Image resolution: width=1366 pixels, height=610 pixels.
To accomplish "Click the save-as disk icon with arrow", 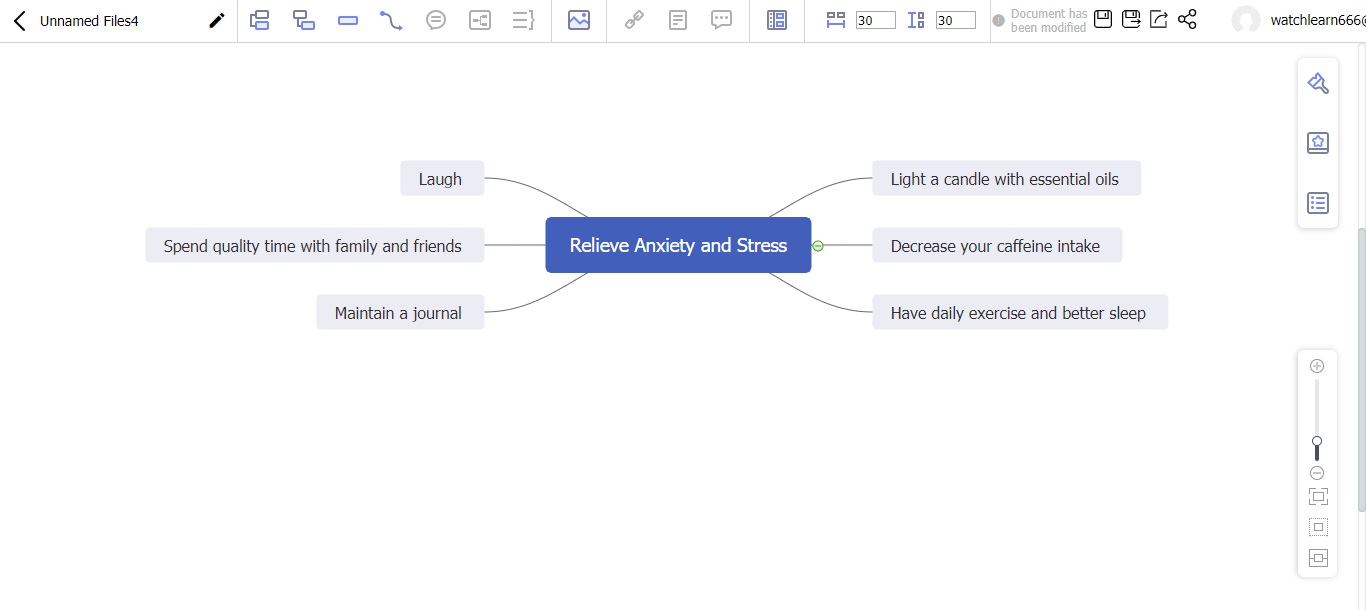I will tap(1131, 20).
